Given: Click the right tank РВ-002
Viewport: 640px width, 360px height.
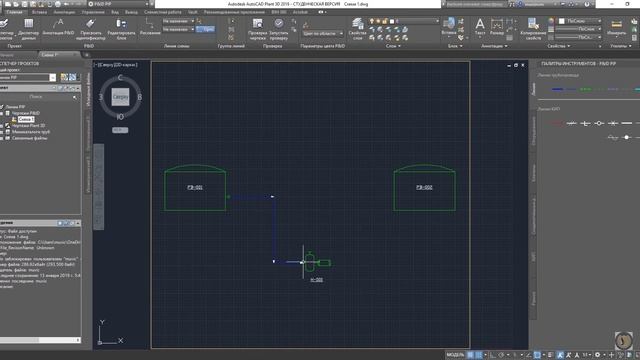Looking at the screenshot, I should [424, 188].
